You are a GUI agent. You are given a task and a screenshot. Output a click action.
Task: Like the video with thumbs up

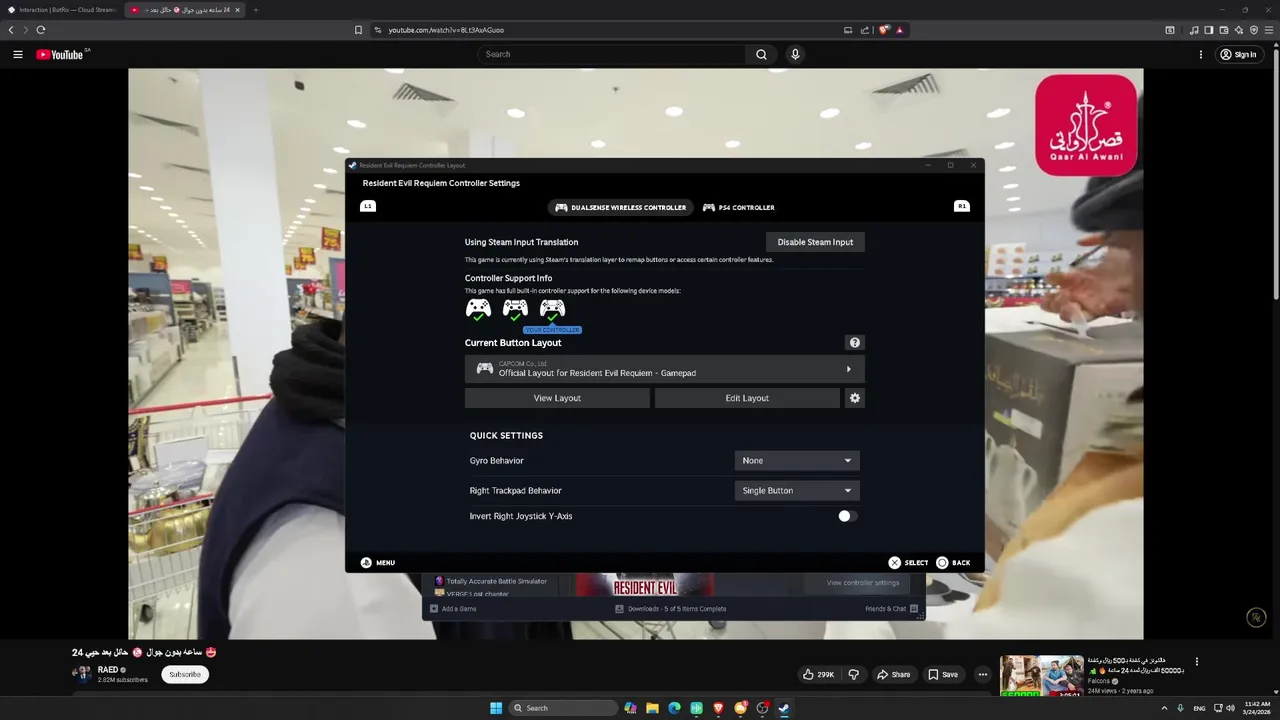tap(819, 675)
